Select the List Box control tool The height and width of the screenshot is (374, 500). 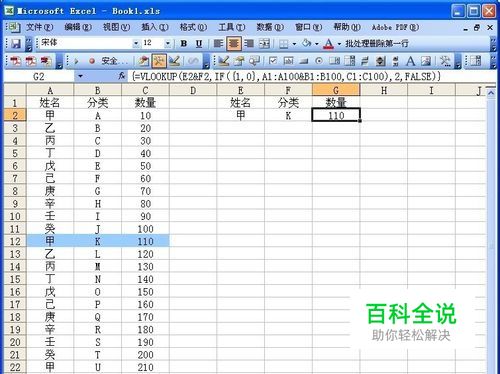(334, 61)
